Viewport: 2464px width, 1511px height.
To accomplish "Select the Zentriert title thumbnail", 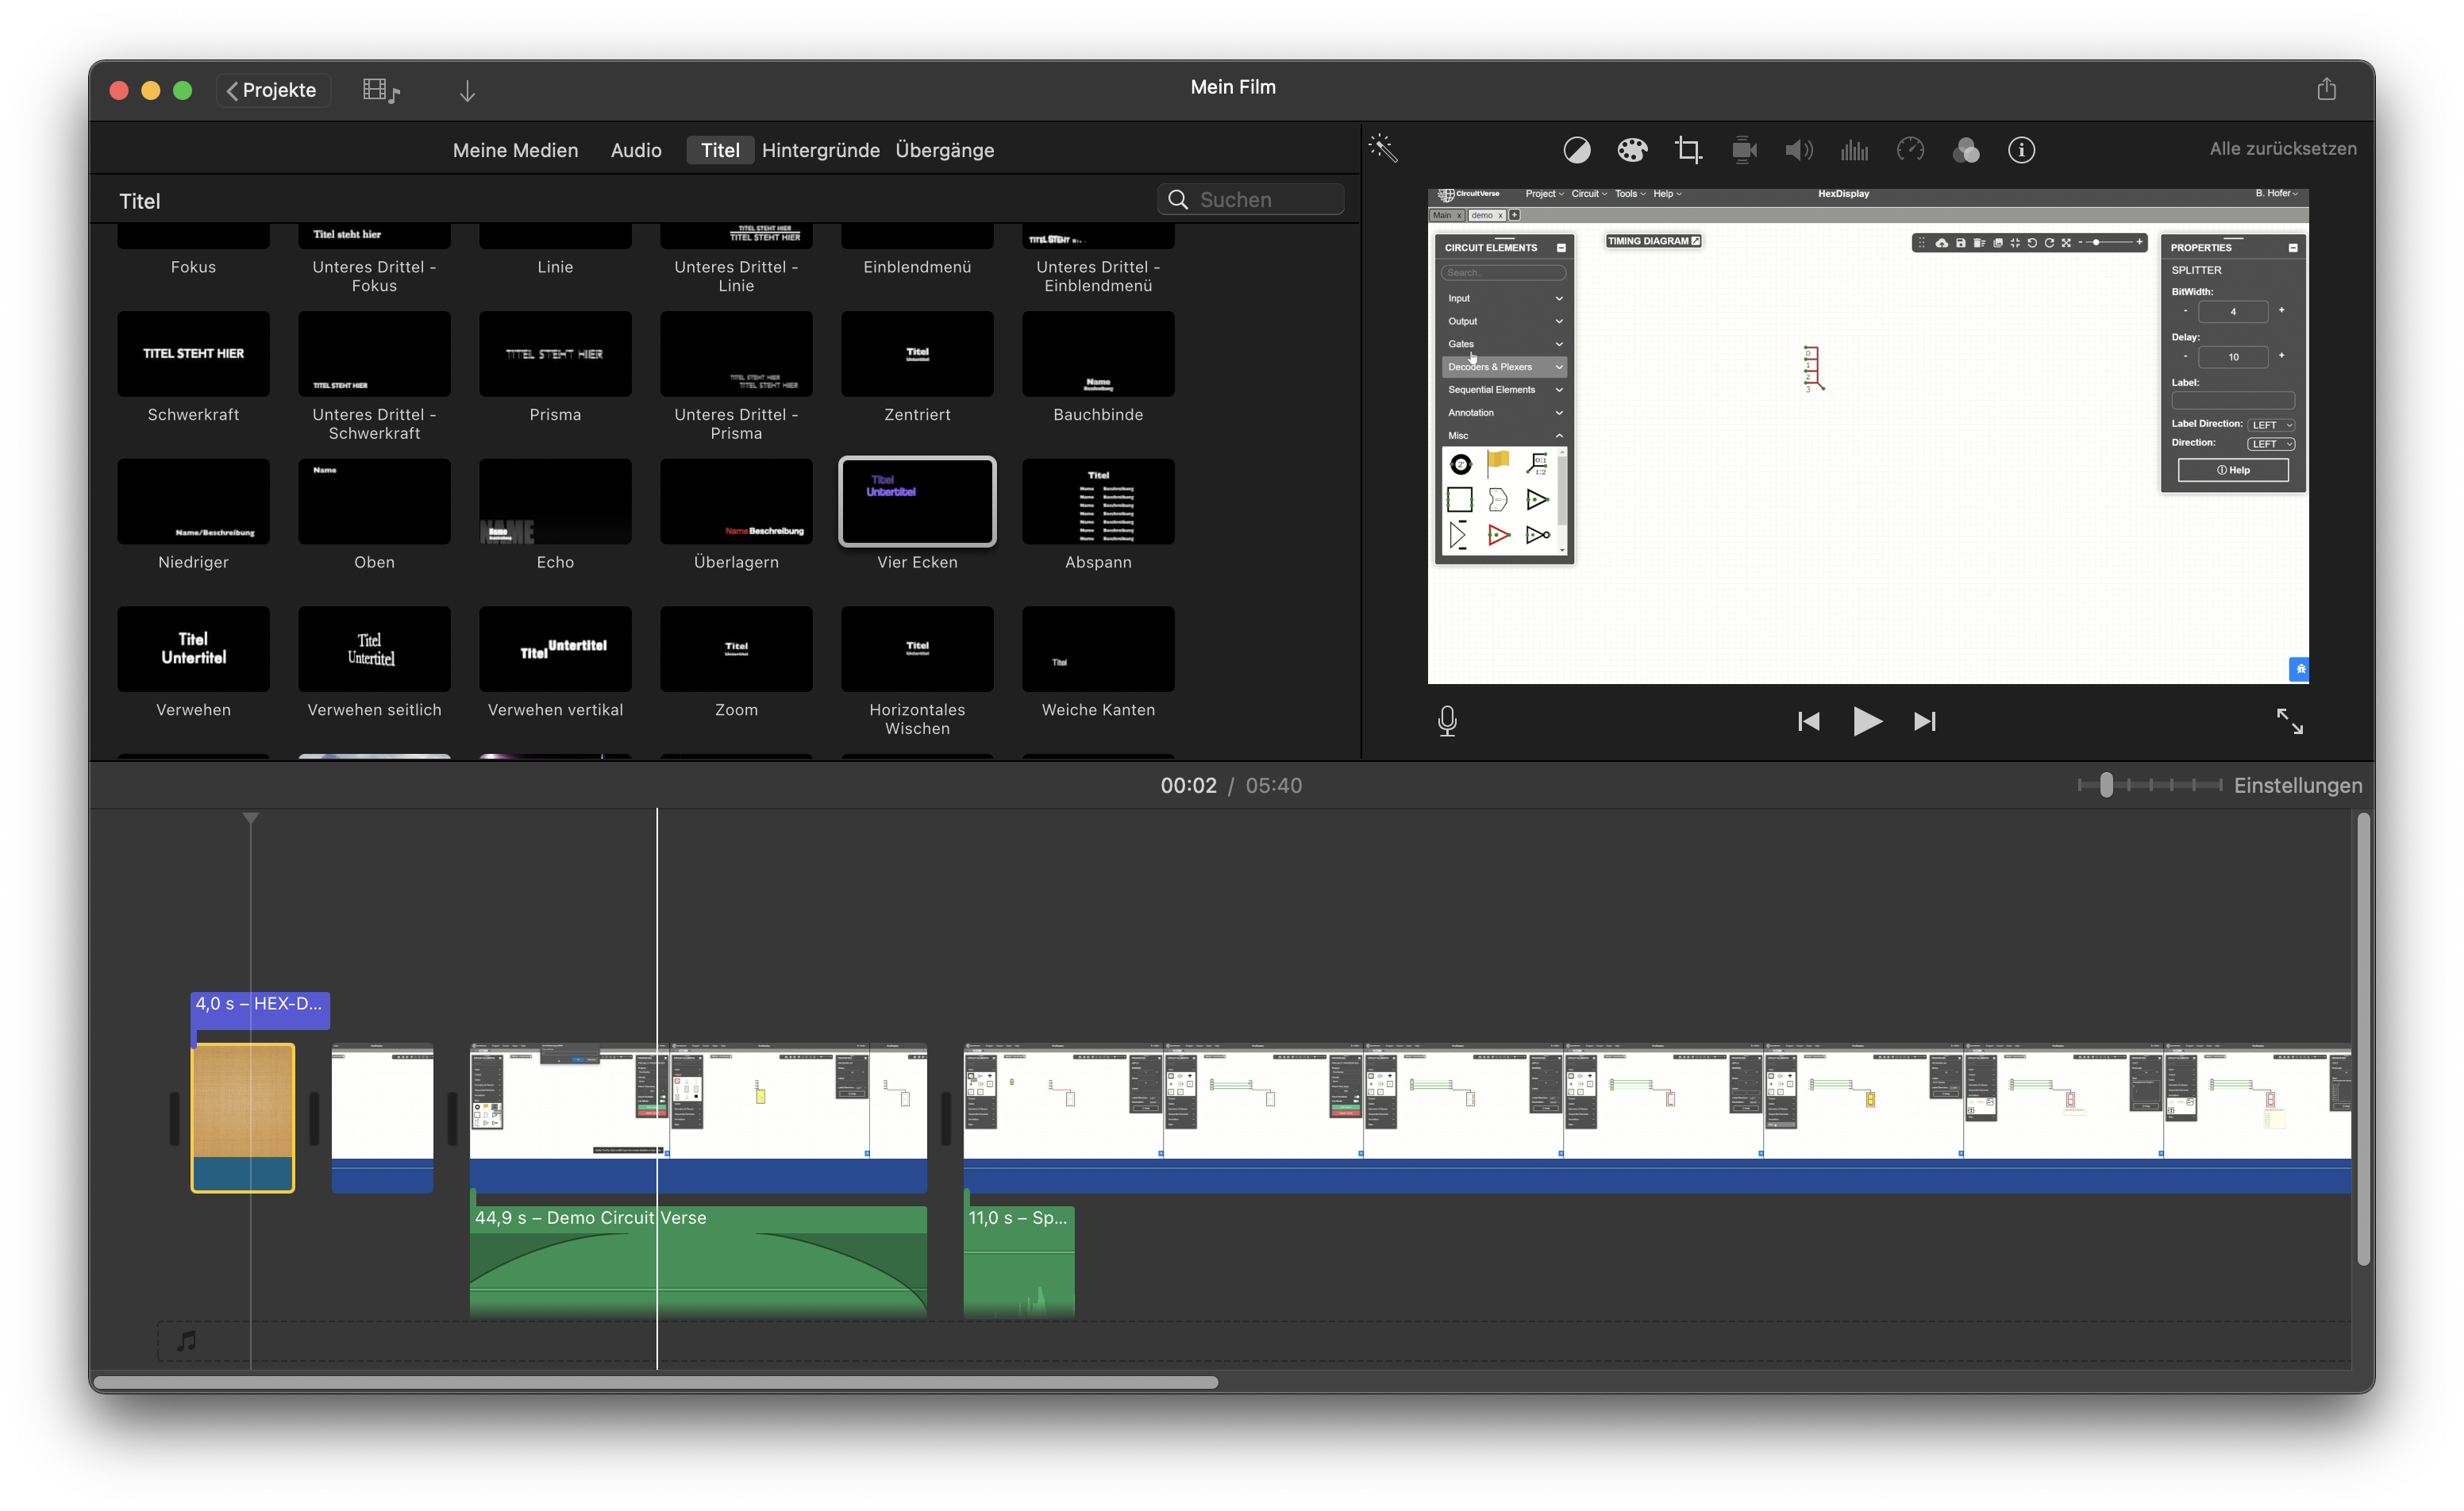I will tap(917, 354).
